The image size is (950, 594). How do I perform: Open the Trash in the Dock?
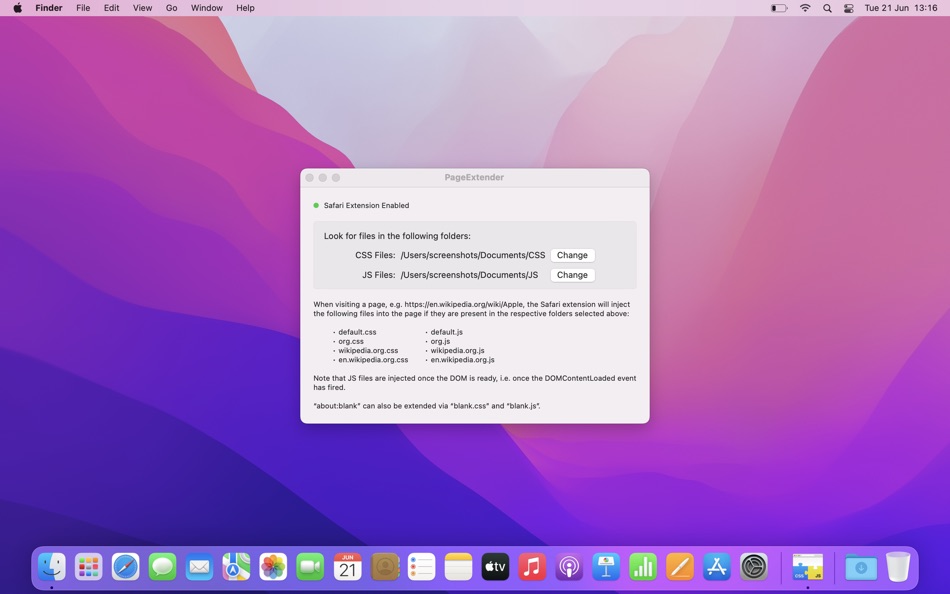[898, 567]
